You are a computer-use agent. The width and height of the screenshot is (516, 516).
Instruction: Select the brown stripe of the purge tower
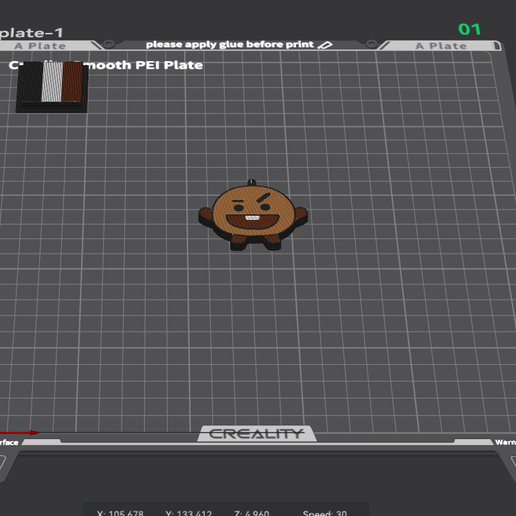72,82
